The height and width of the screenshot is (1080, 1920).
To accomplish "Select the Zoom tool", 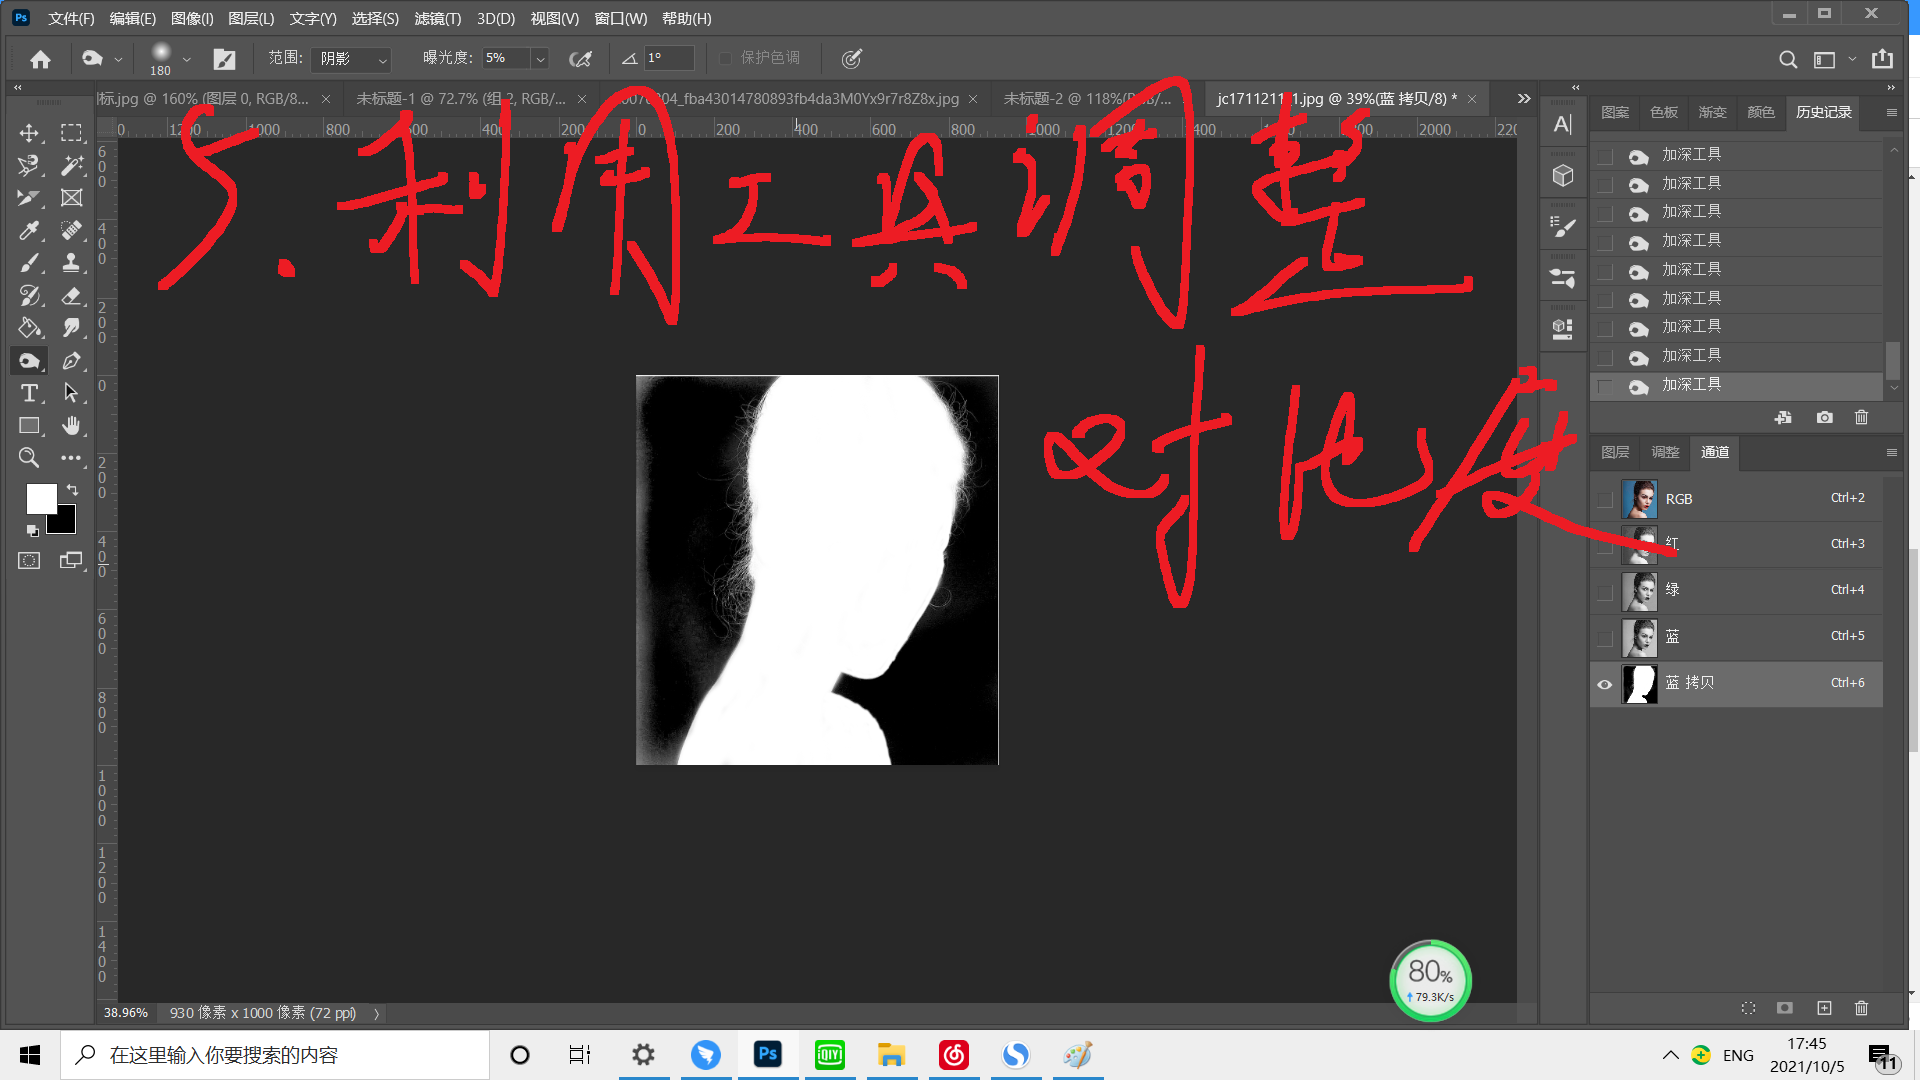I will [x=29, y=458].
